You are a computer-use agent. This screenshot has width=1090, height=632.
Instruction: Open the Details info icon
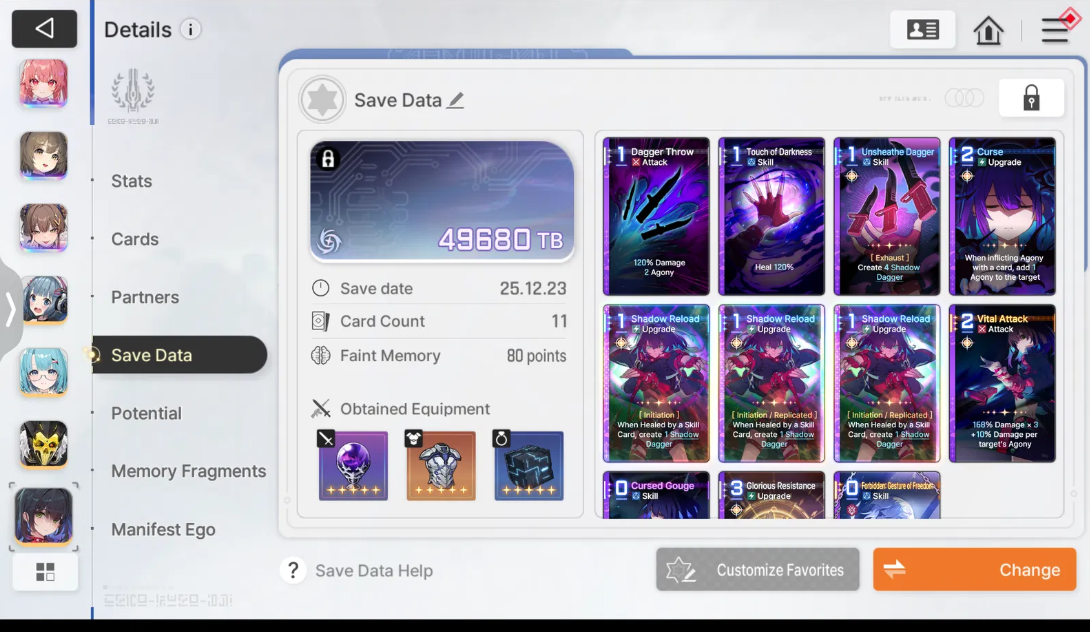coord(190,29)
